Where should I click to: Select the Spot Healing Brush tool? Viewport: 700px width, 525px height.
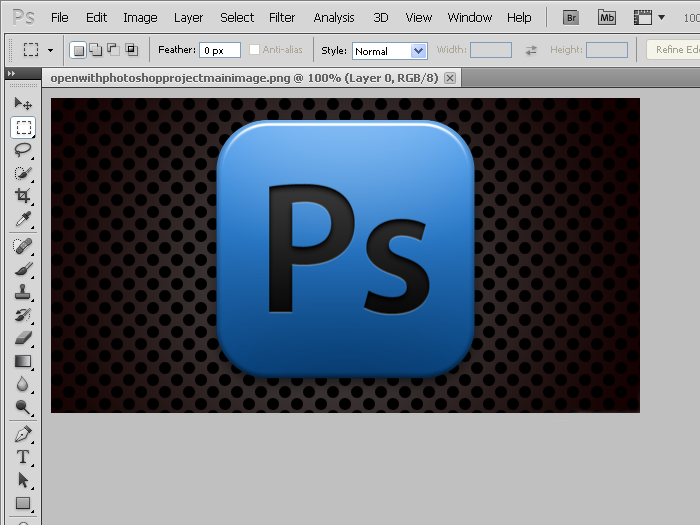(x=23, y=246)
